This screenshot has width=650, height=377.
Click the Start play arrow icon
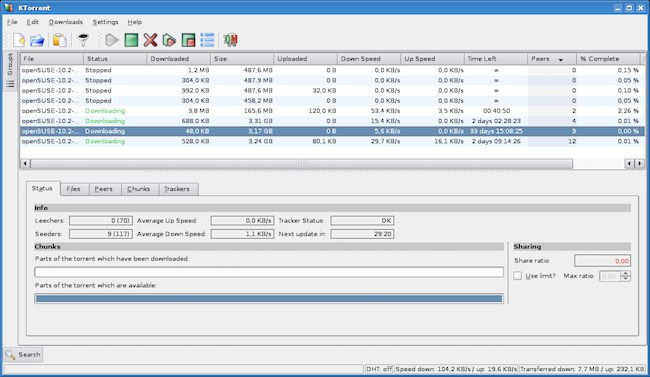tap(112, 40)
